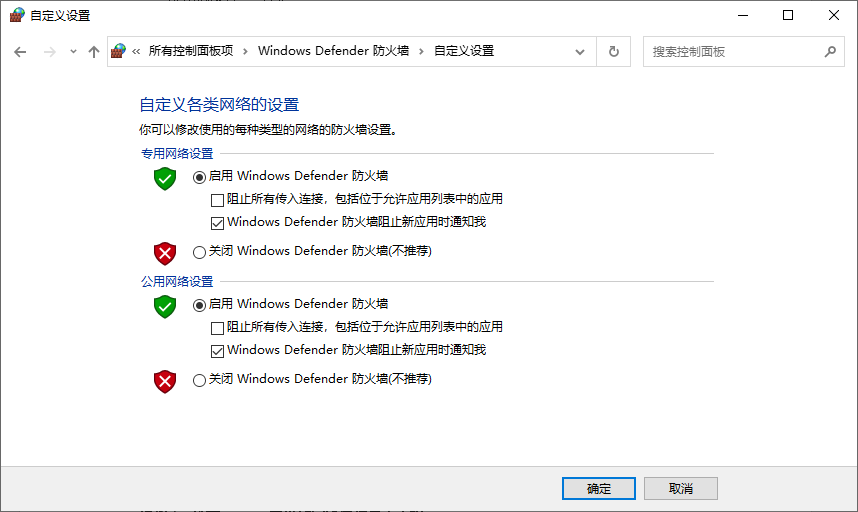Screen dimensions: 858x512
Task: Expand the chevron after 所有控制面板项
Action: coord(245,51)
